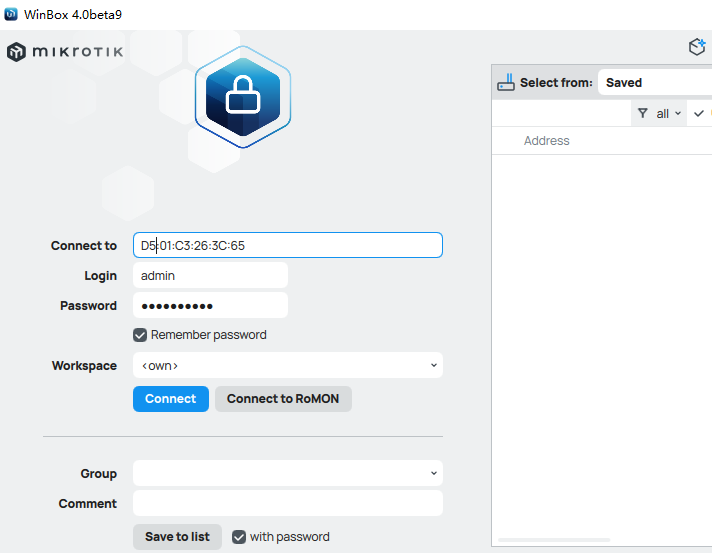
Task: Toggle the with password checkbox
Action: [239, 537]
